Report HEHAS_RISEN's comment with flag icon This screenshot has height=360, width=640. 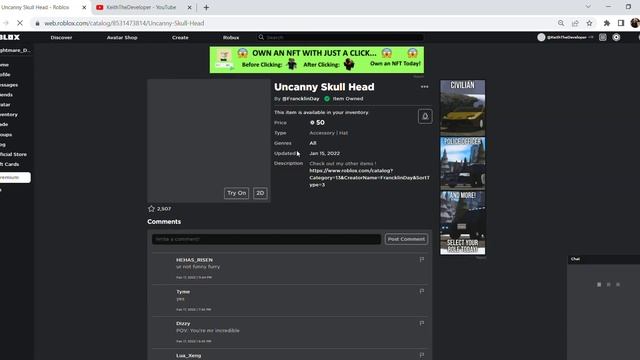(422, 259)
